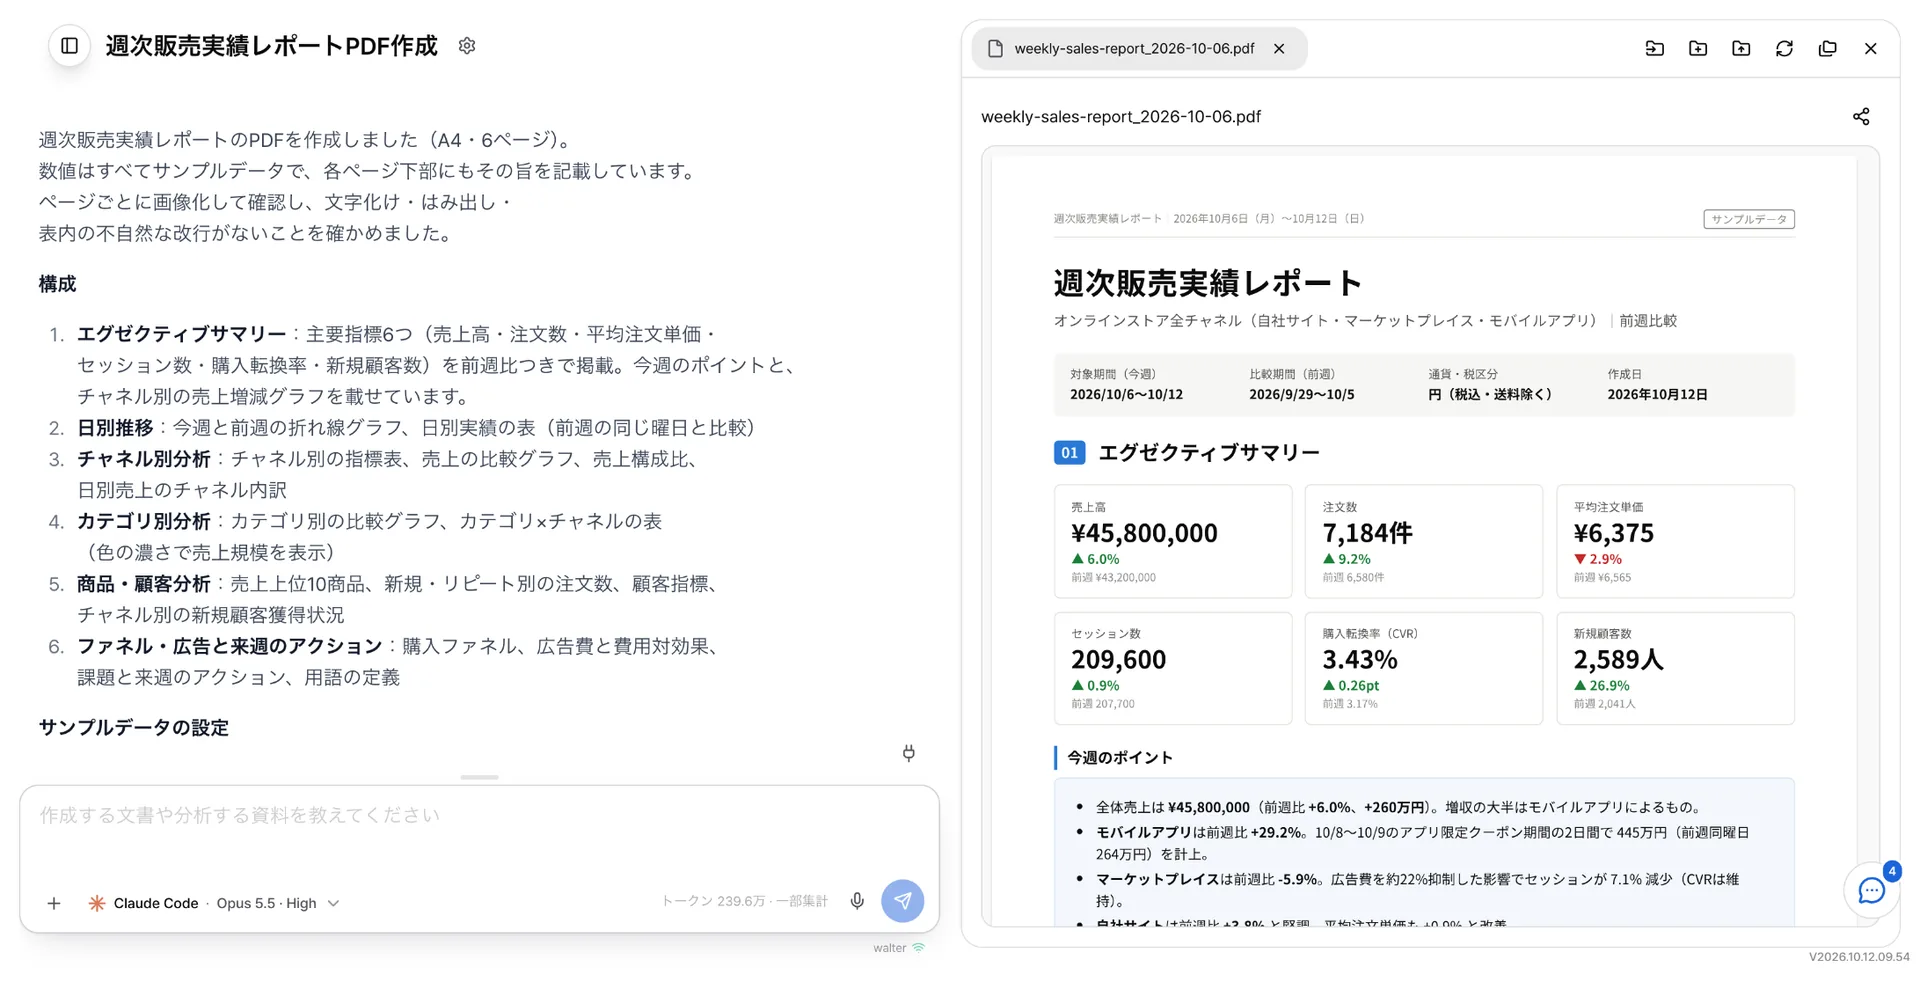Click the new folder plus icon
The width and height of the screenshot is (1920, 994).
coord(1698,48)
